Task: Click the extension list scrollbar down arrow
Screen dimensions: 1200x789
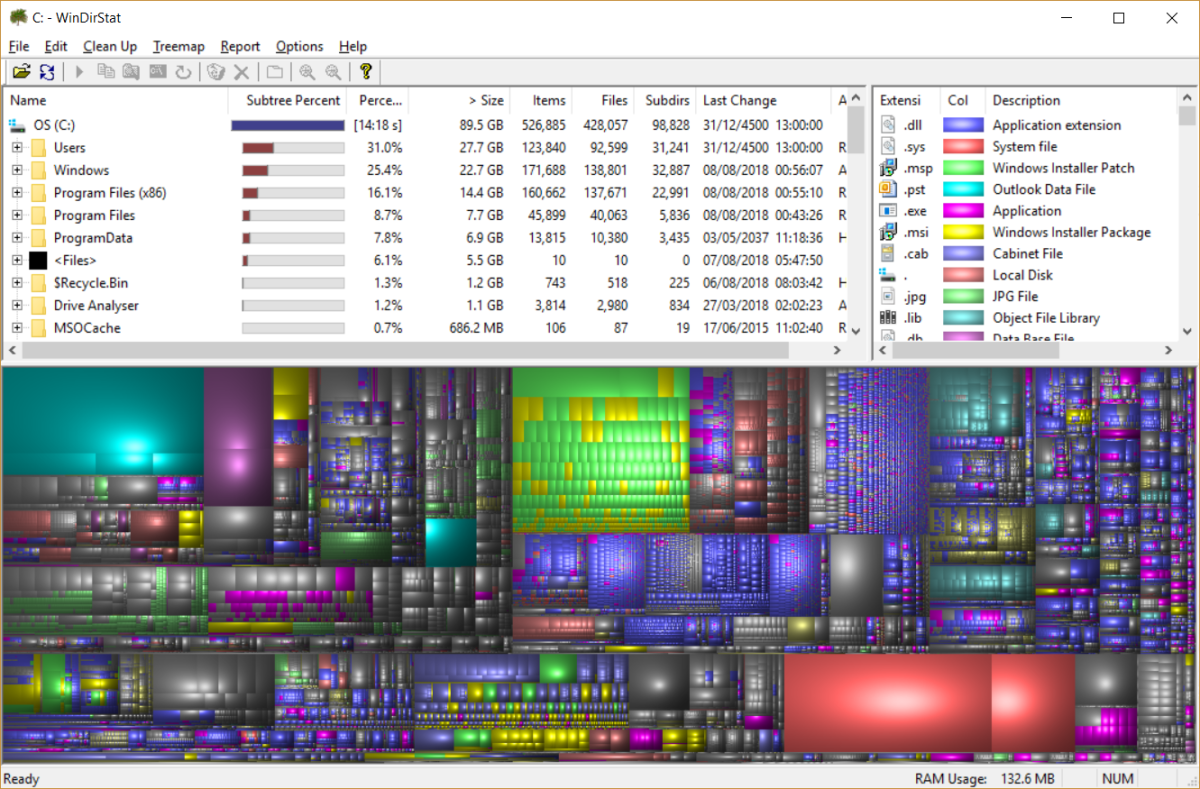Action: click(x=1188, y=332)
